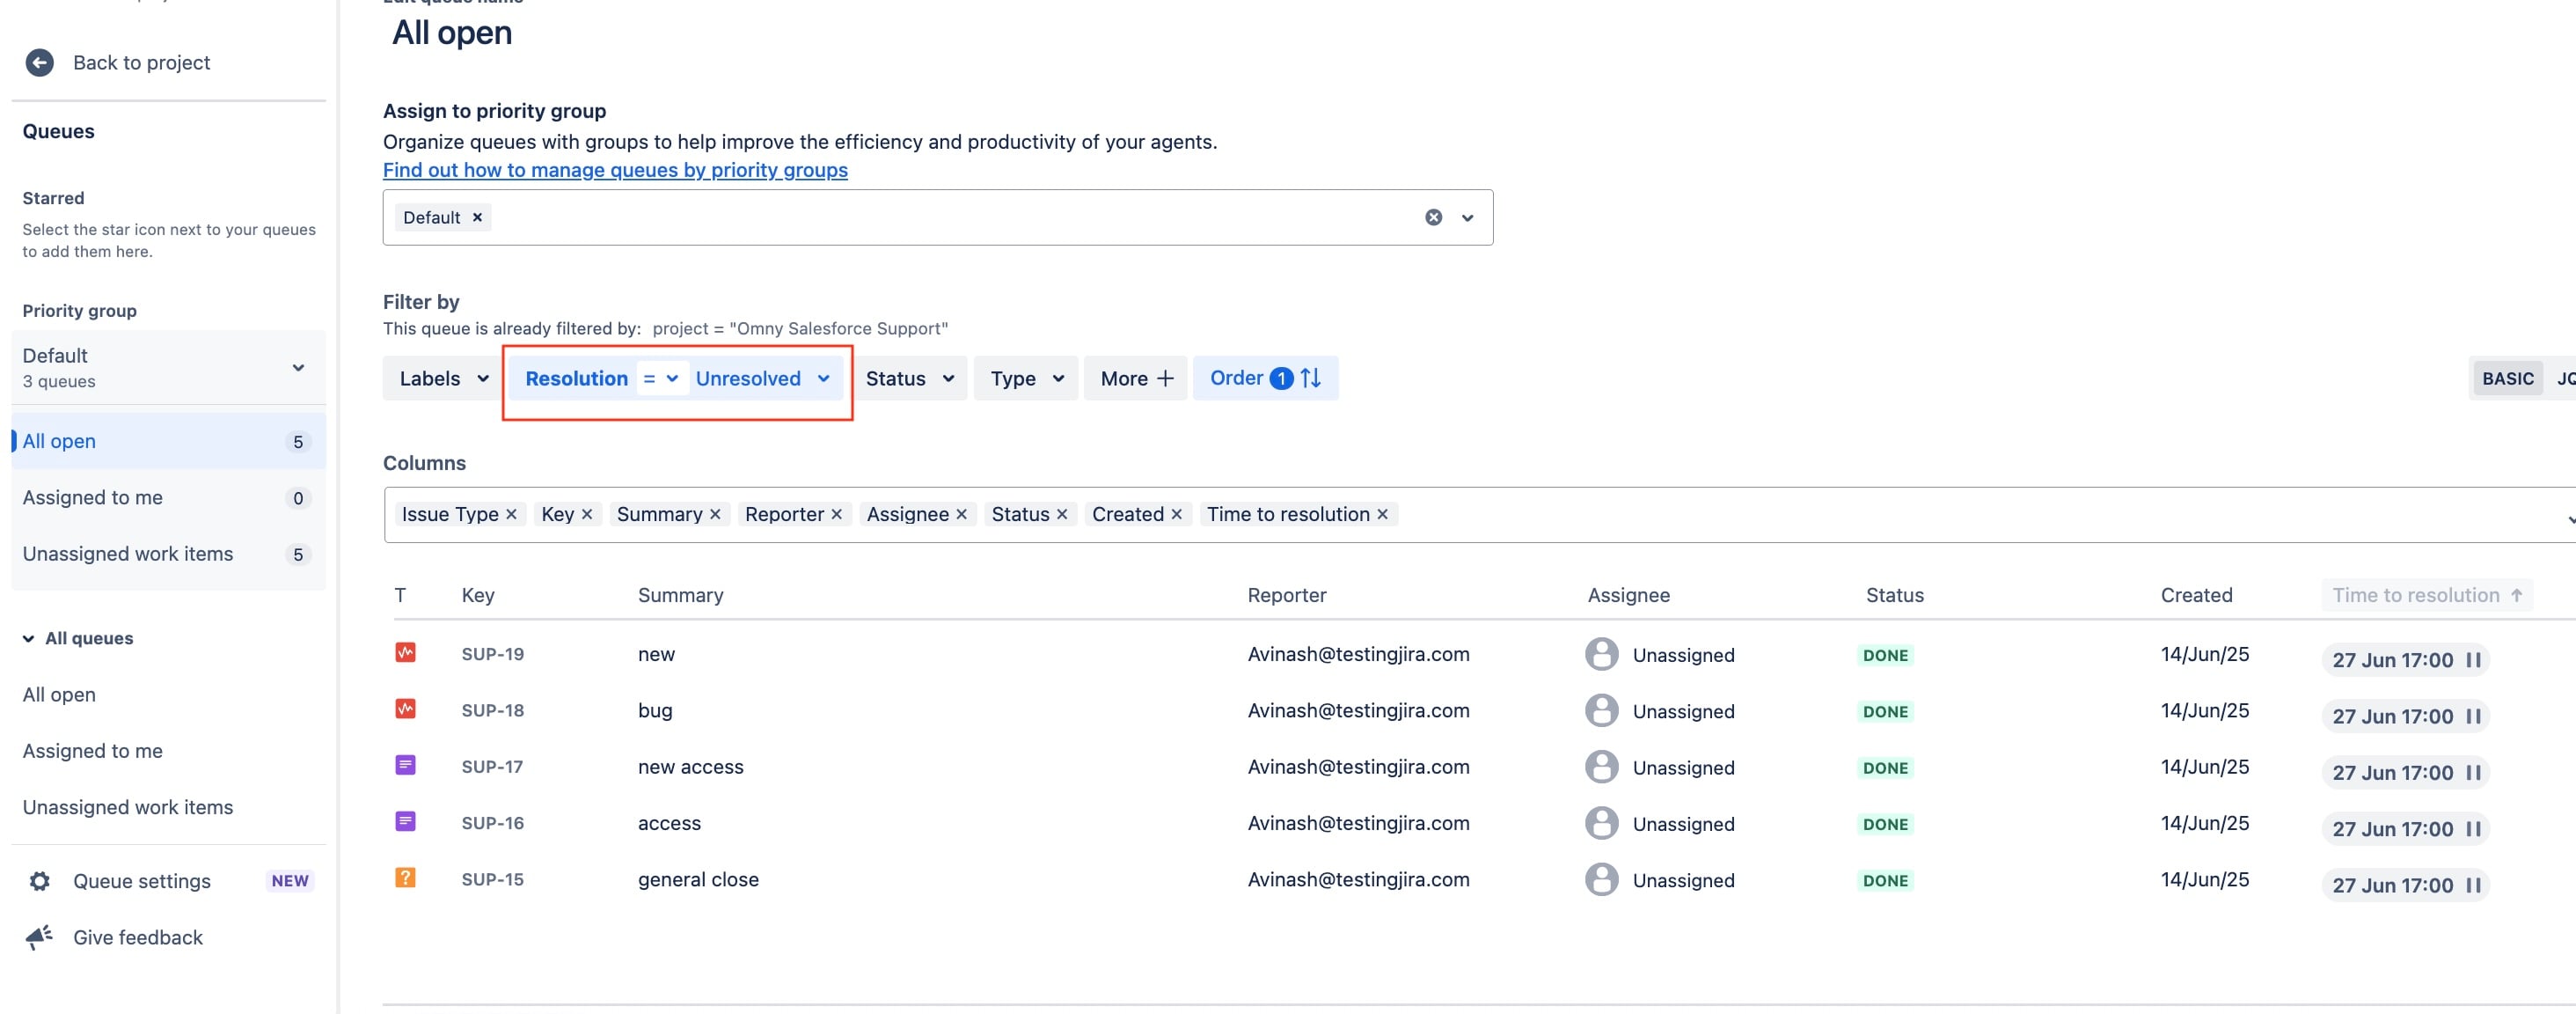Open the Labels filter dropdown
This screenshot has width=2576, height=1014.
tap(444, 378)
